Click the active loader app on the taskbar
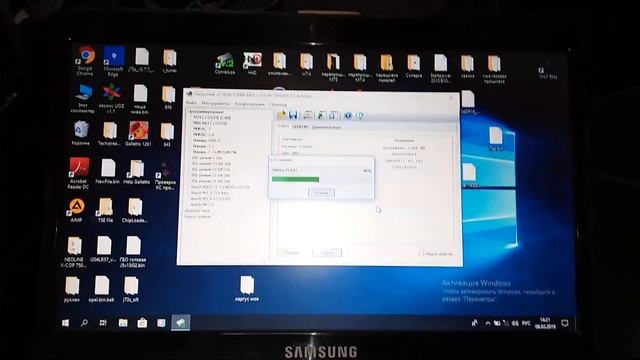The height and width of the screenshot is (360, 640). 180,323
